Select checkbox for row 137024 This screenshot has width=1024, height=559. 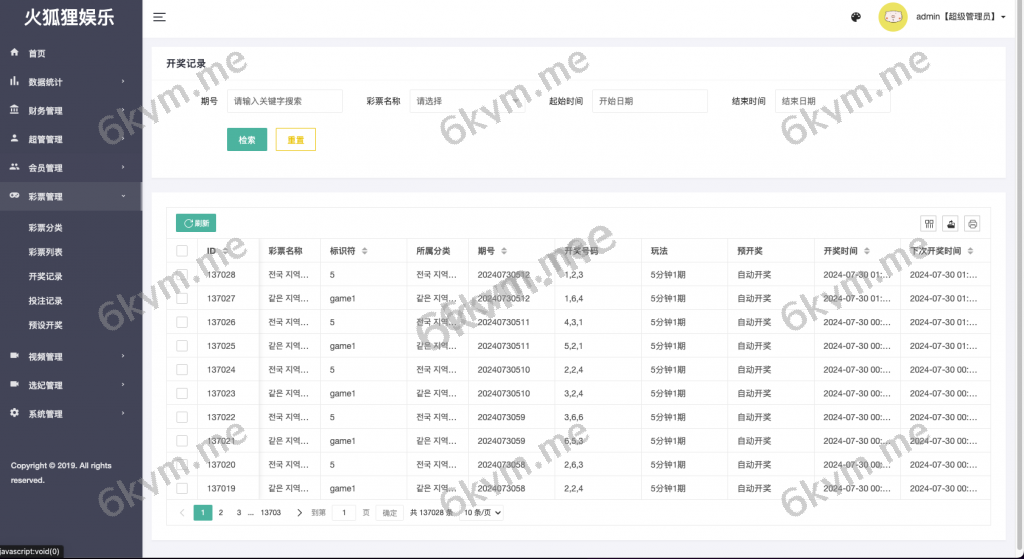point(182,369)
